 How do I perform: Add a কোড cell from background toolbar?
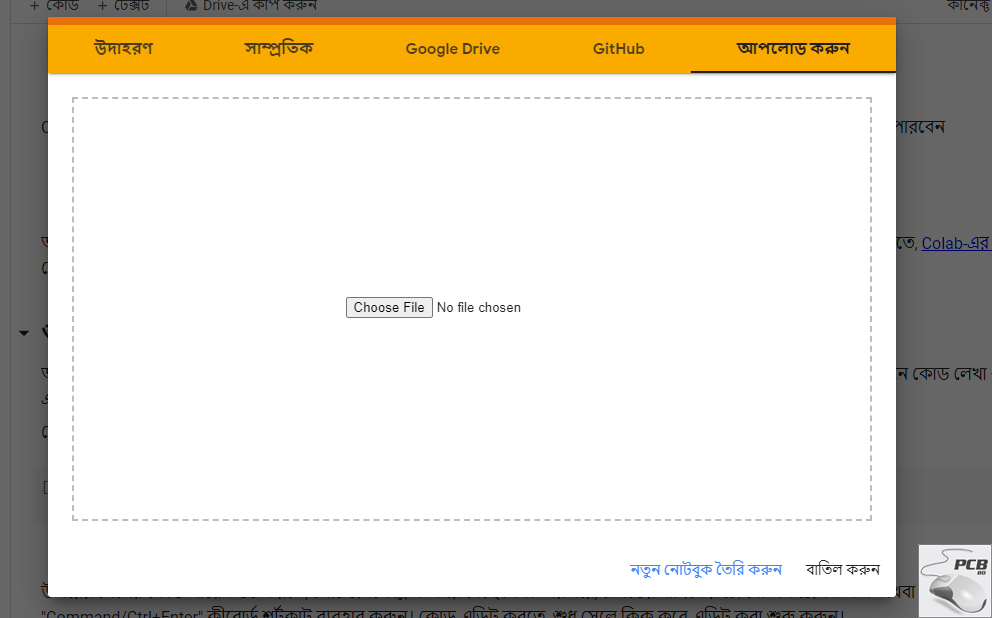(54, 6)
